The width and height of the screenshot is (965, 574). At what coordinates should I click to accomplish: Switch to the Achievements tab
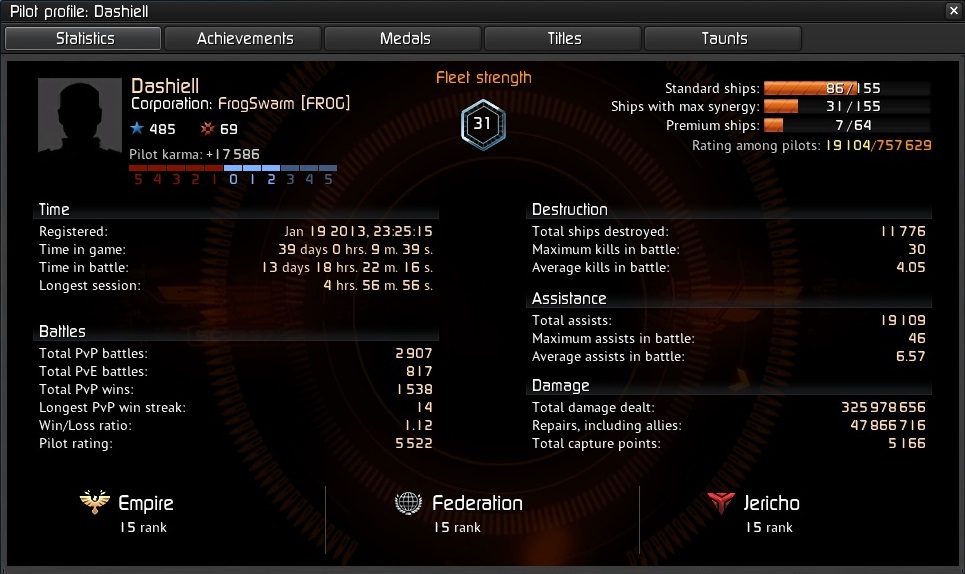click(244, 38)
